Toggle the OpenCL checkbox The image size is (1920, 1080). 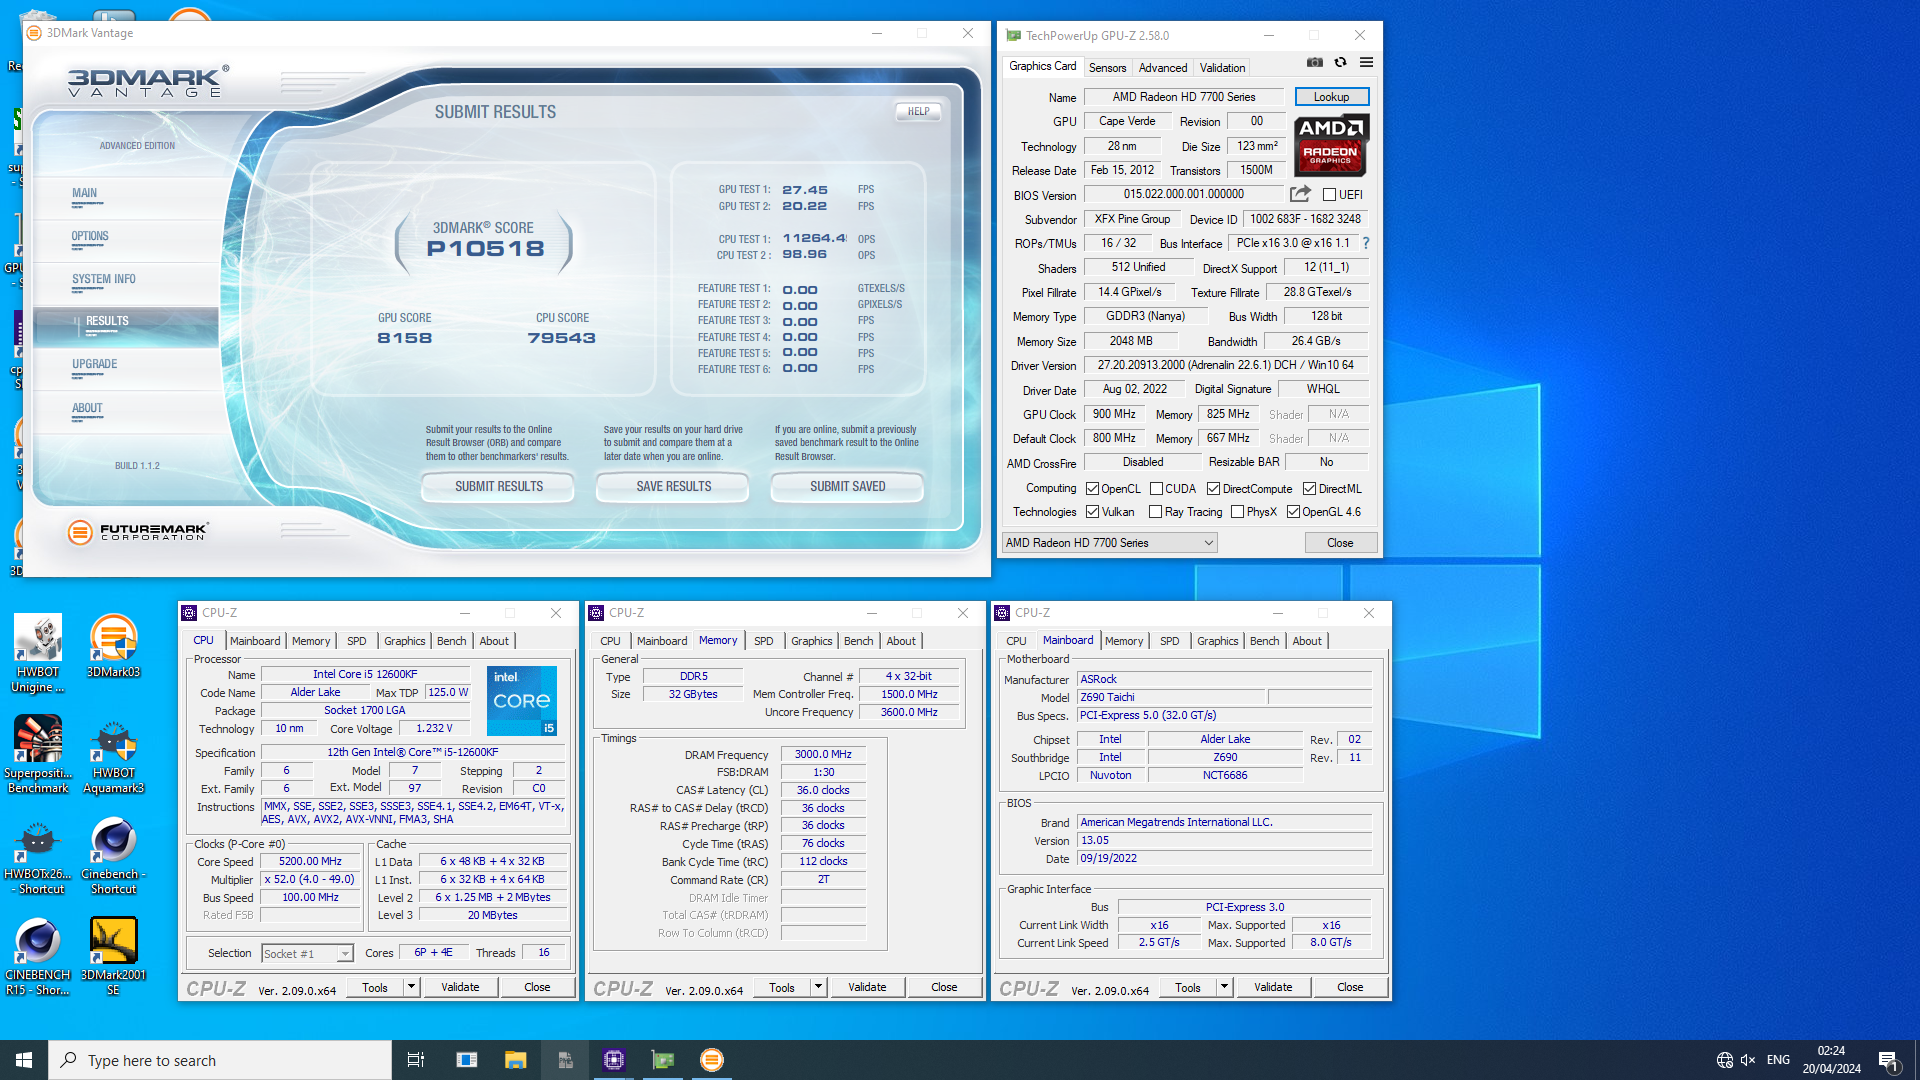(x=1092, y=489)
